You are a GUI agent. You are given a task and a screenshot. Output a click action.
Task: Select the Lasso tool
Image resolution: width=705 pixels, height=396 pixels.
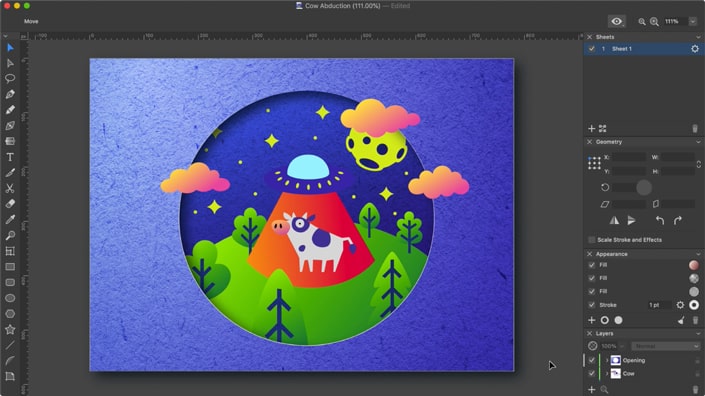click(x=10, y=79)
